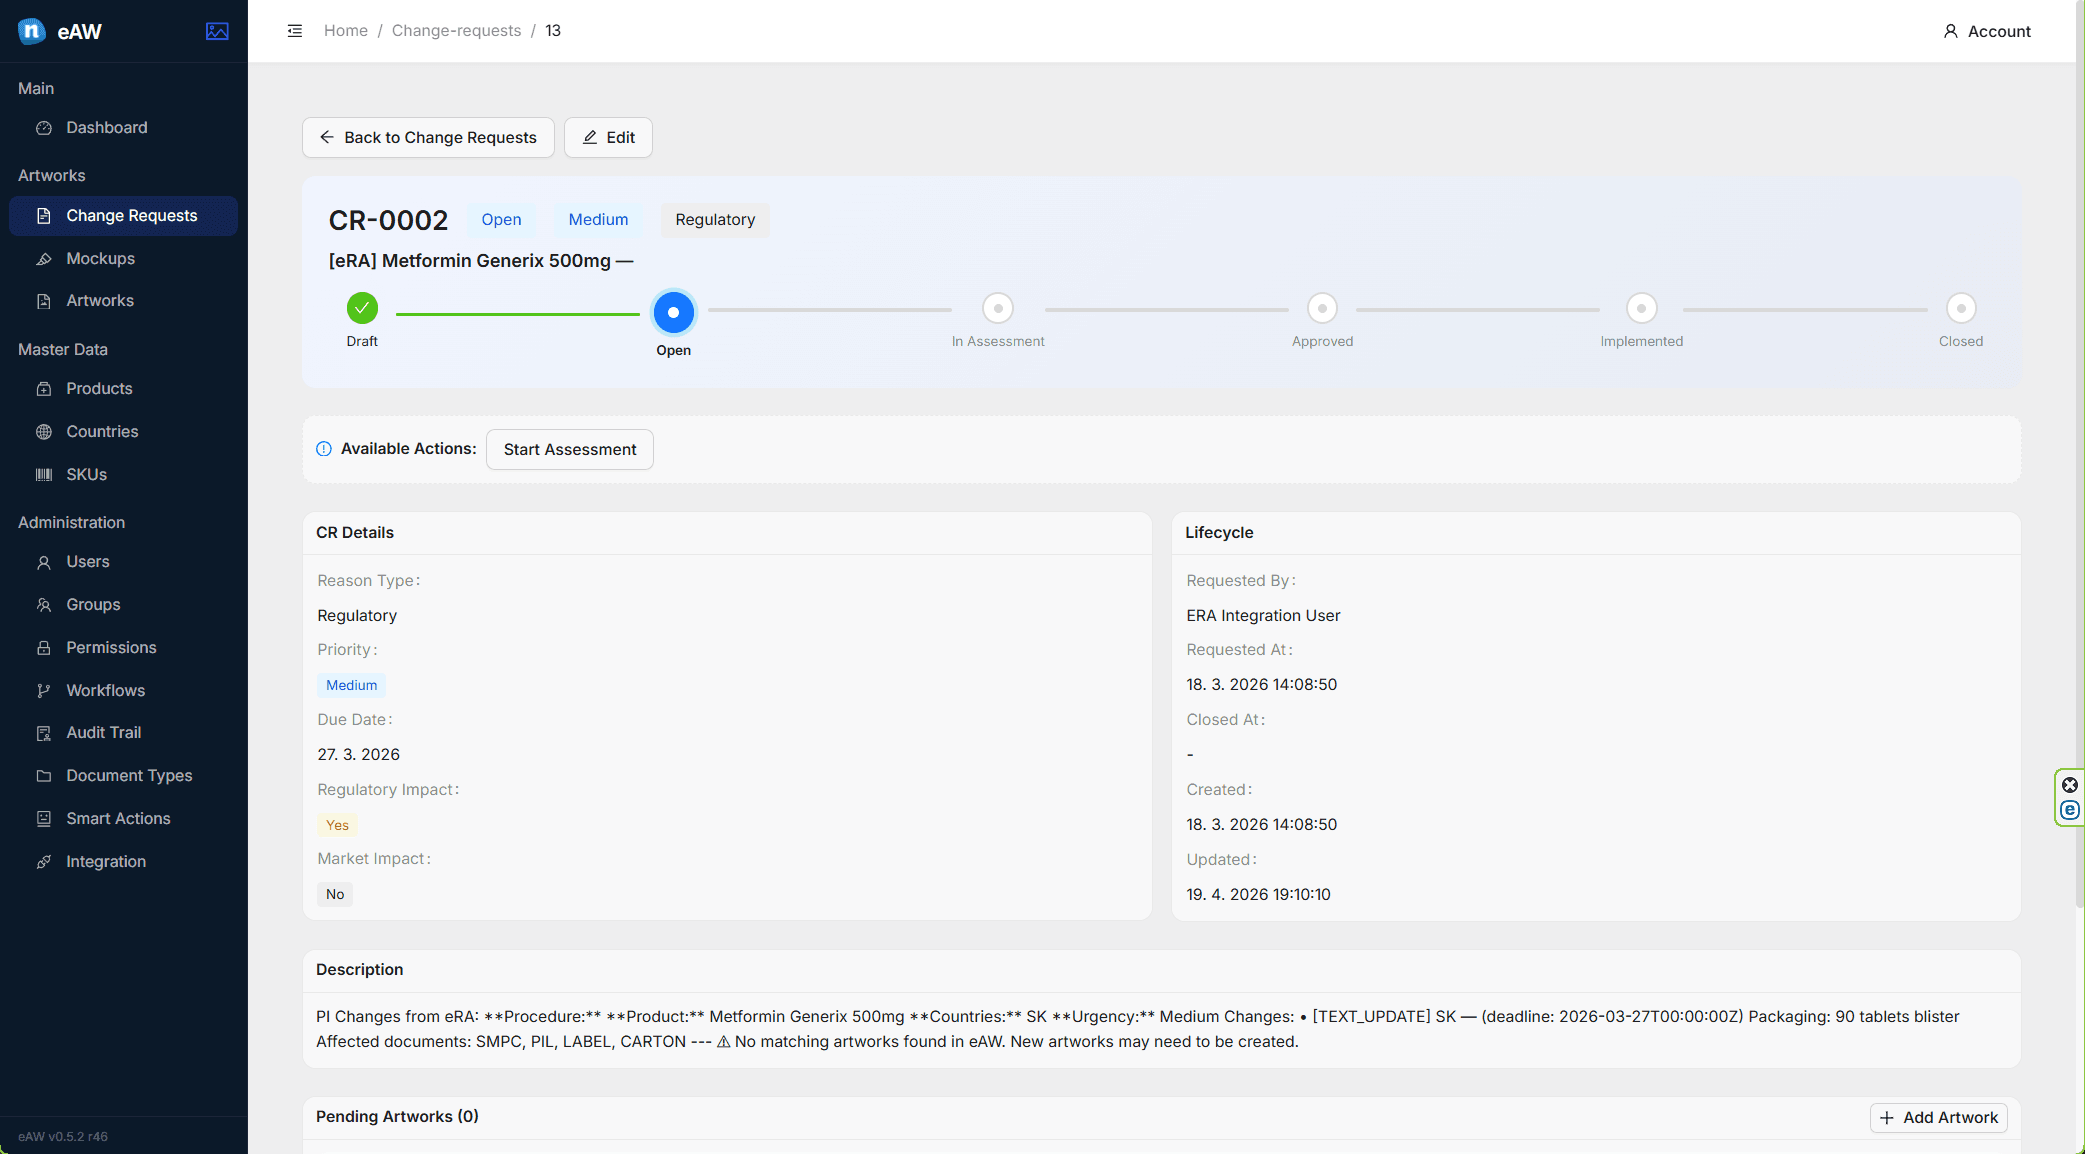Click the ERA Integration User text
The image size is (2085, 1154).
[1263, 616]
